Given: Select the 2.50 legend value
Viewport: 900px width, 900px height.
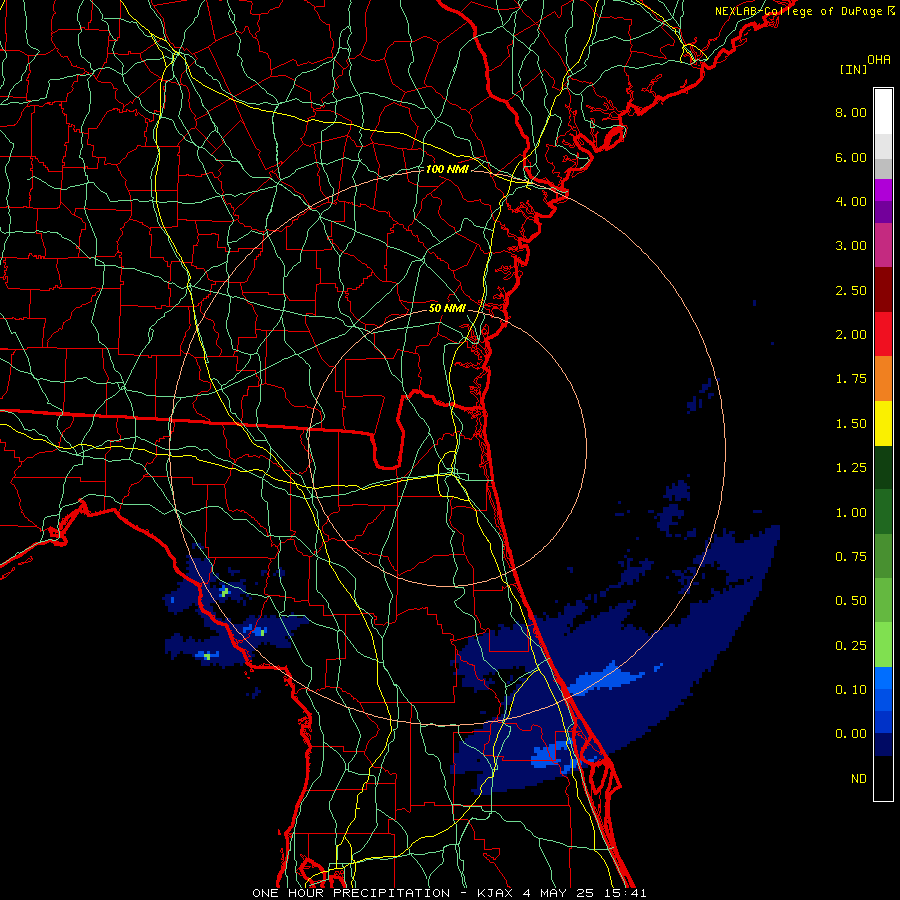Looking at the screenshot, I should point(851,290).
